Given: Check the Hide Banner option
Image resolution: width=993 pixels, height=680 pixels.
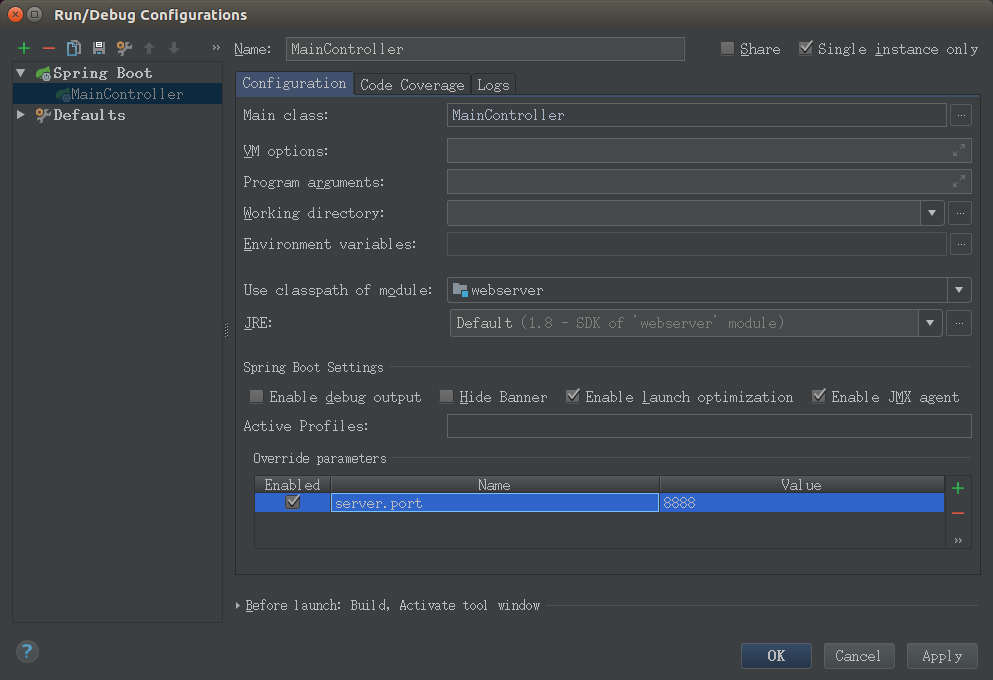Looking at the screenshot, I should 446,396.
